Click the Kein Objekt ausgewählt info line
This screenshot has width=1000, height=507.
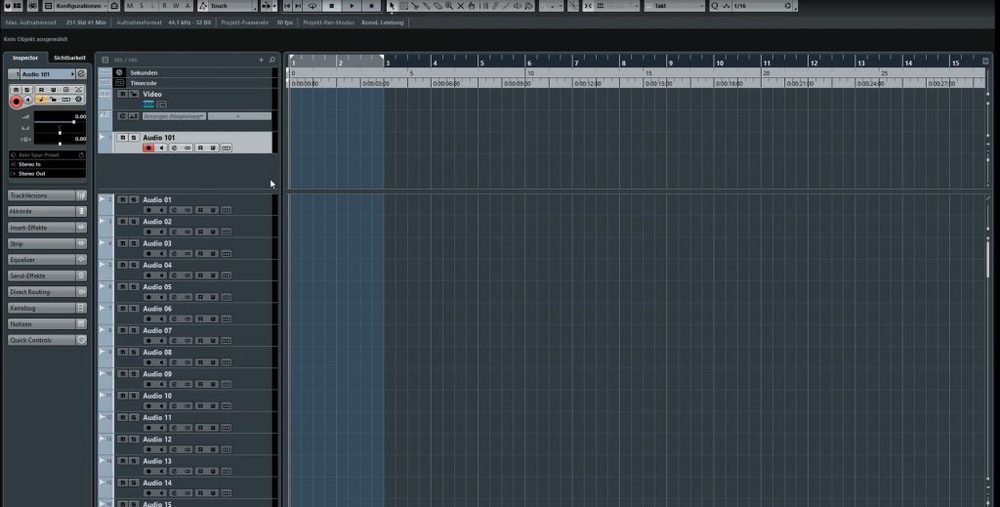tap(36, 39)
